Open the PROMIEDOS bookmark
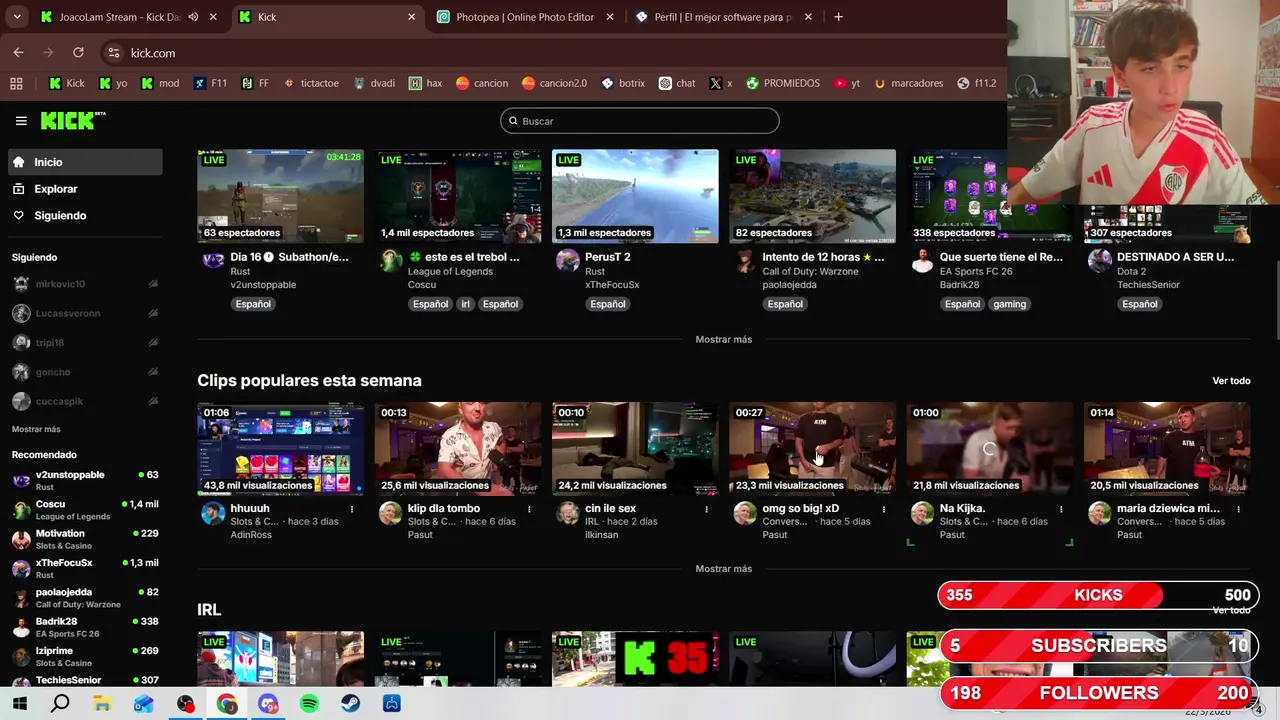The width and height of the screenshot is (1280, 720). coord(782,83)
